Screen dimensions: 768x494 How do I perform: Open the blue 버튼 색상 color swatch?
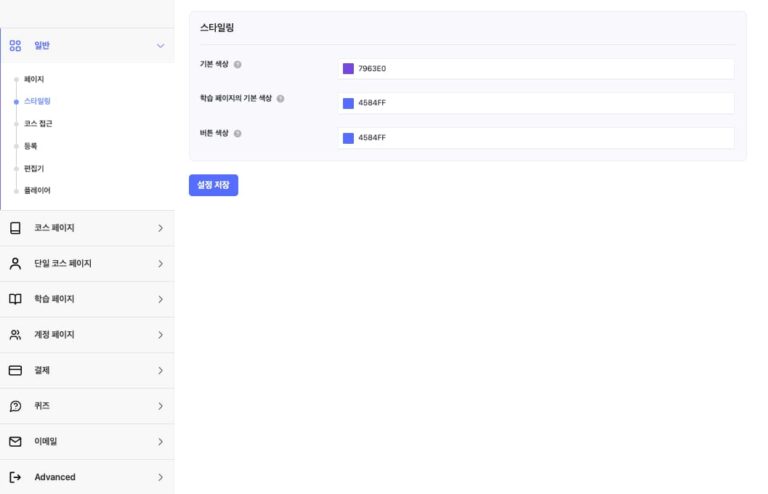coord(348,138)
